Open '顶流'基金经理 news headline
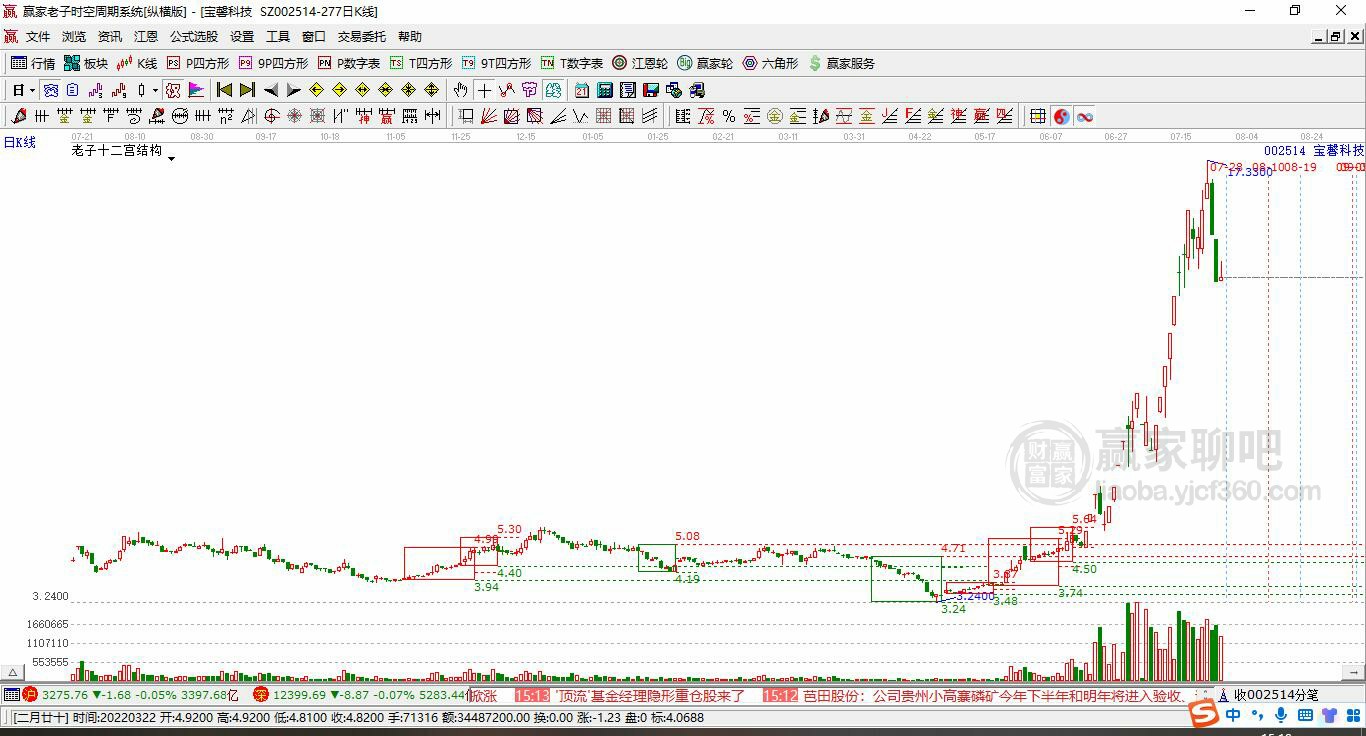The height and width of the screenshot is (736, 1366). 651,695
